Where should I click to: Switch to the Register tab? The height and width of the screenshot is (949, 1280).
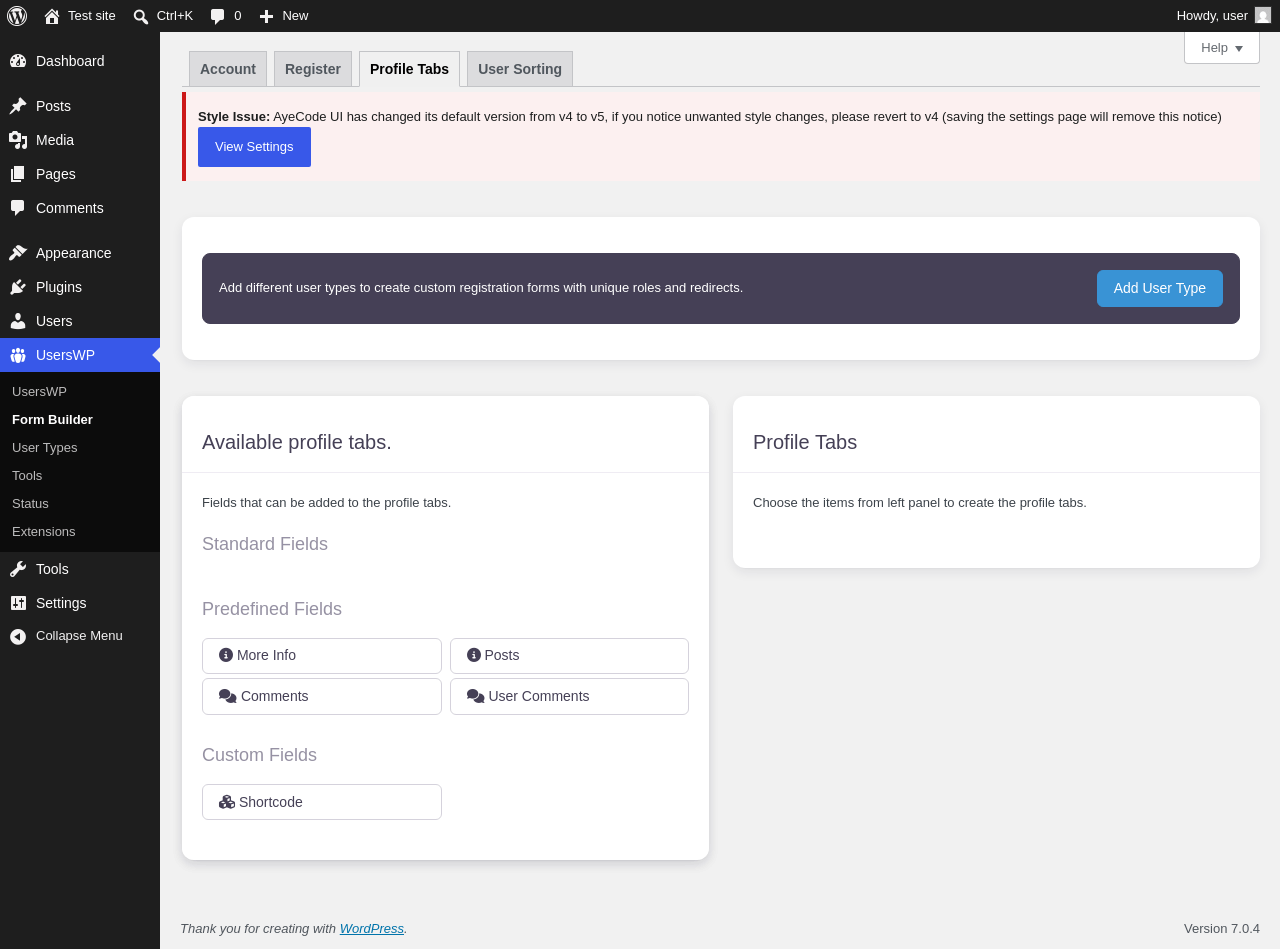(313, 69)
